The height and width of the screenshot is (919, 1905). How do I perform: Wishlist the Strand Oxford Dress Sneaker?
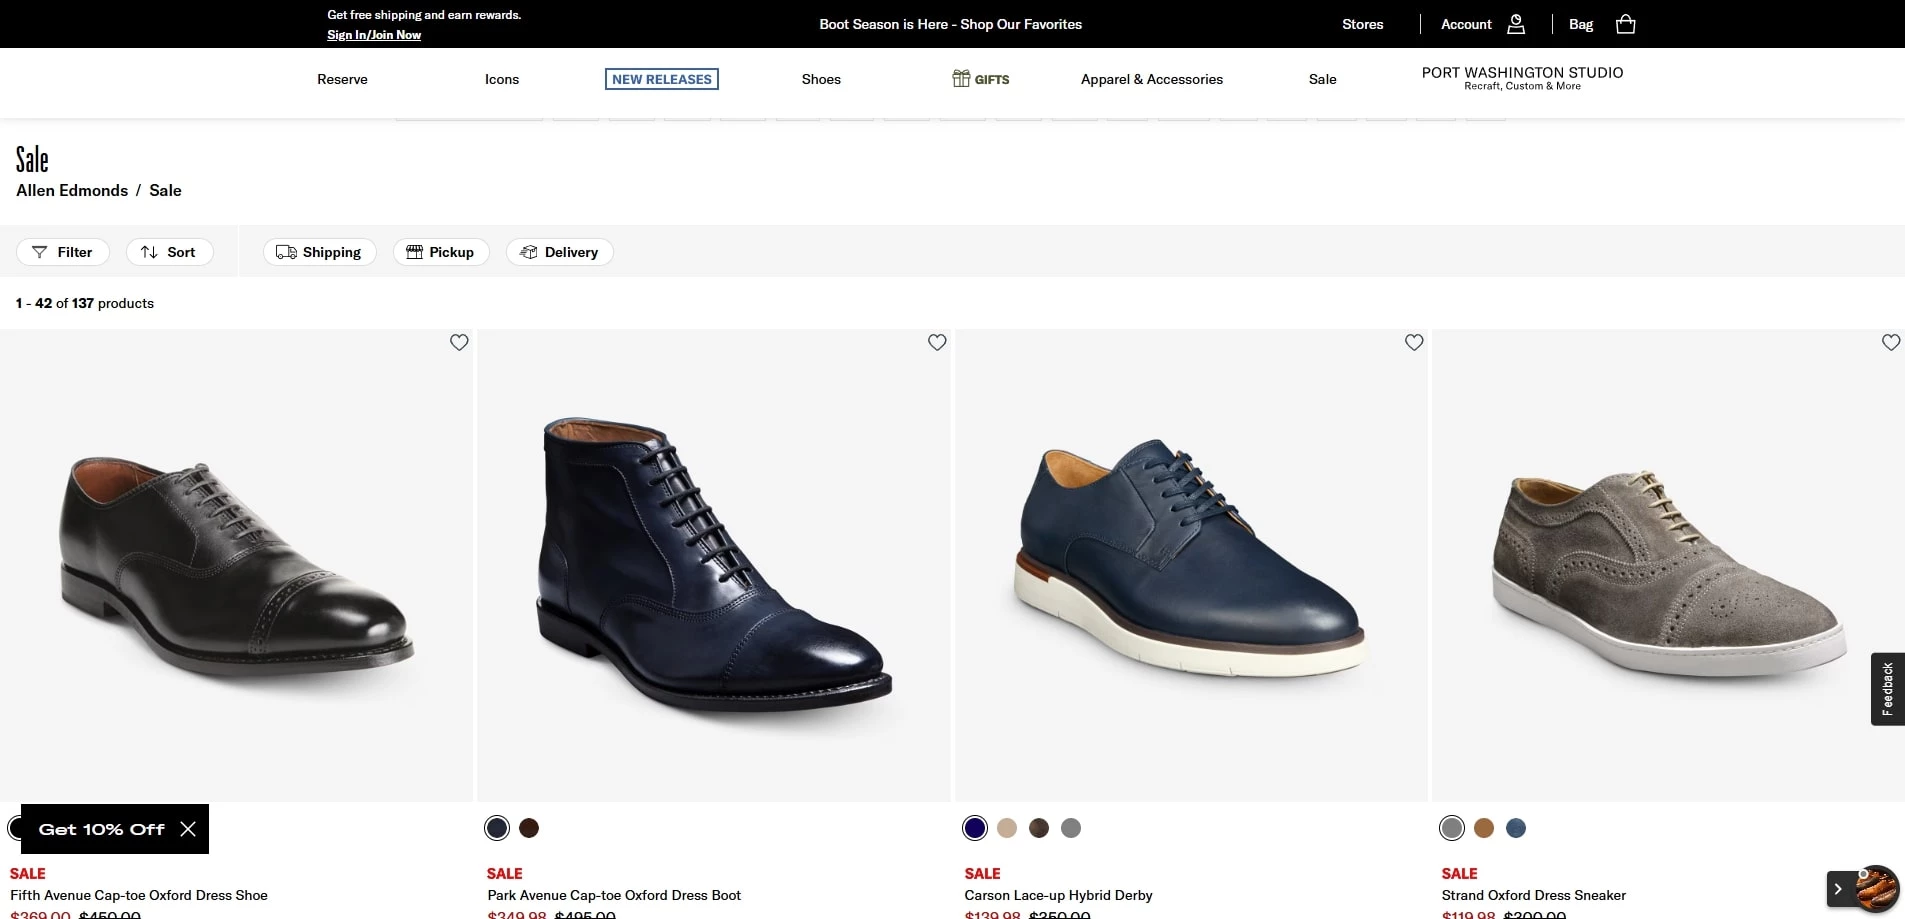click(1890, 342)
